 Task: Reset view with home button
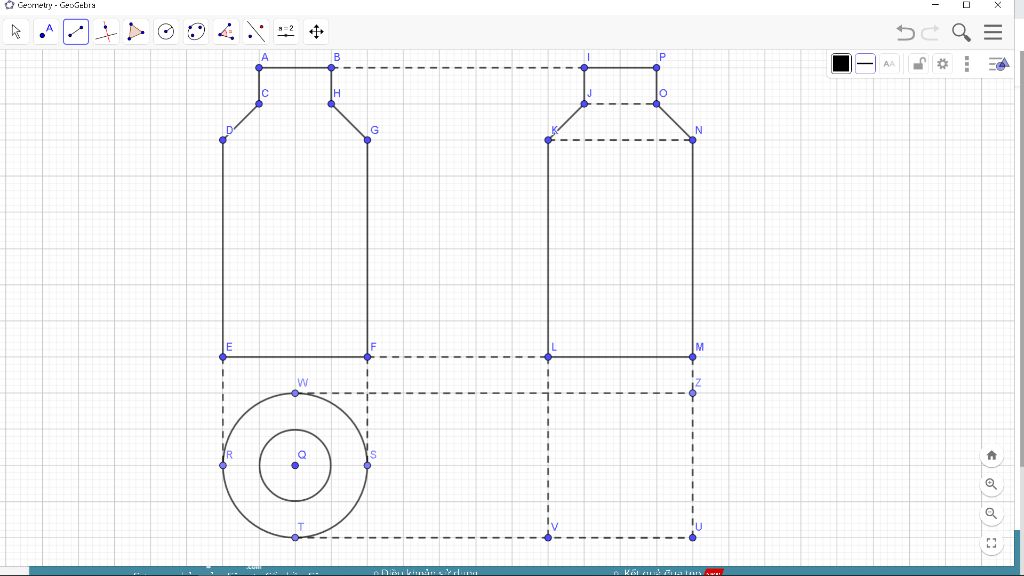click(991, 455)
